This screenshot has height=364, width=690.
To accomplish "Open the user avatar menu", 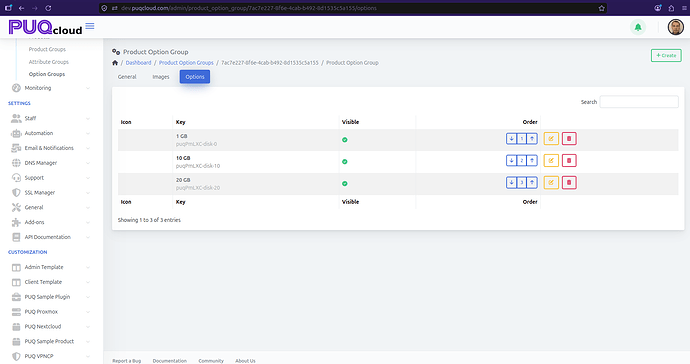I will pyautogui.click(x=675, y=27).
